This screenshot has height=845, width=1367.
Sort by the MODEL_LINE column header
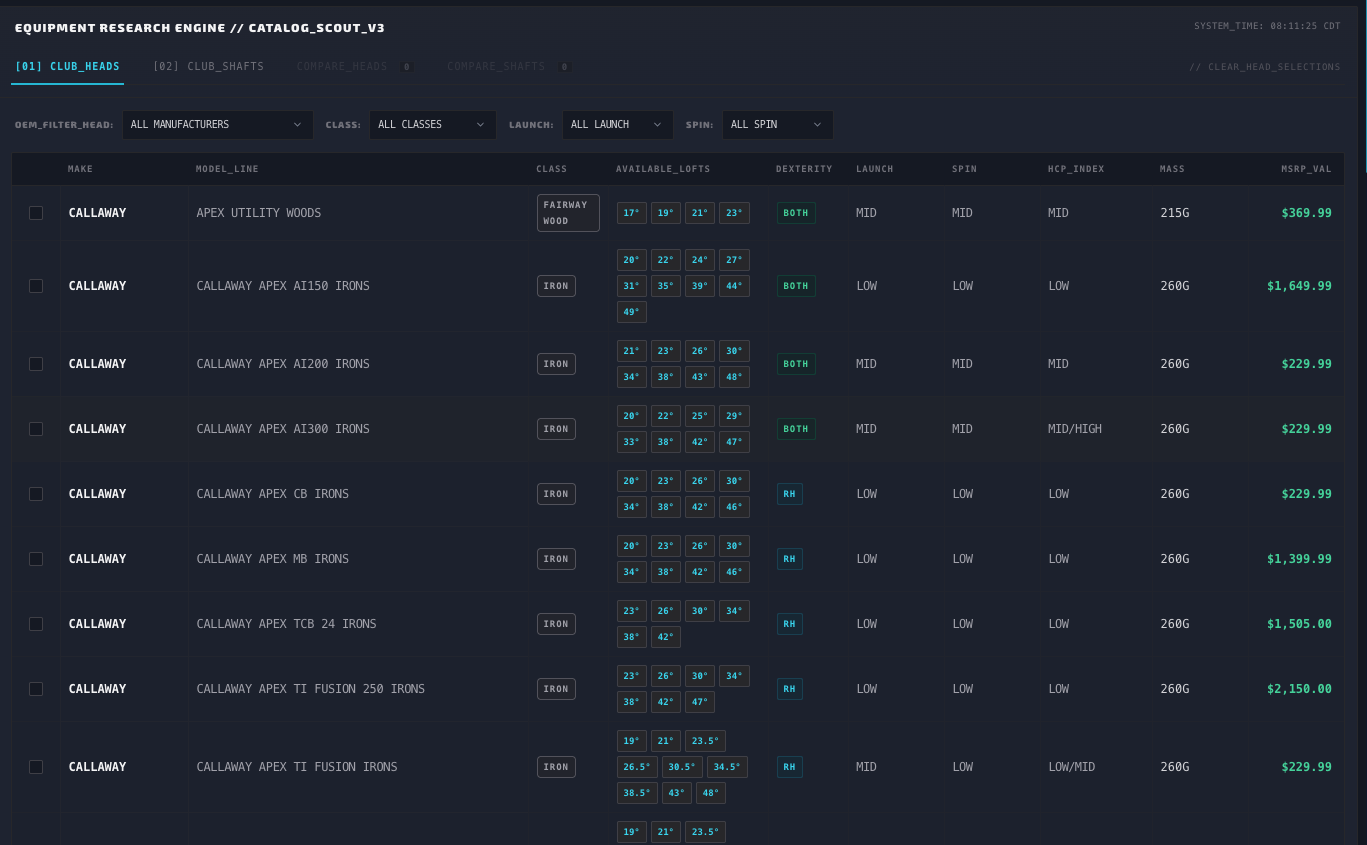click(227, 169)
